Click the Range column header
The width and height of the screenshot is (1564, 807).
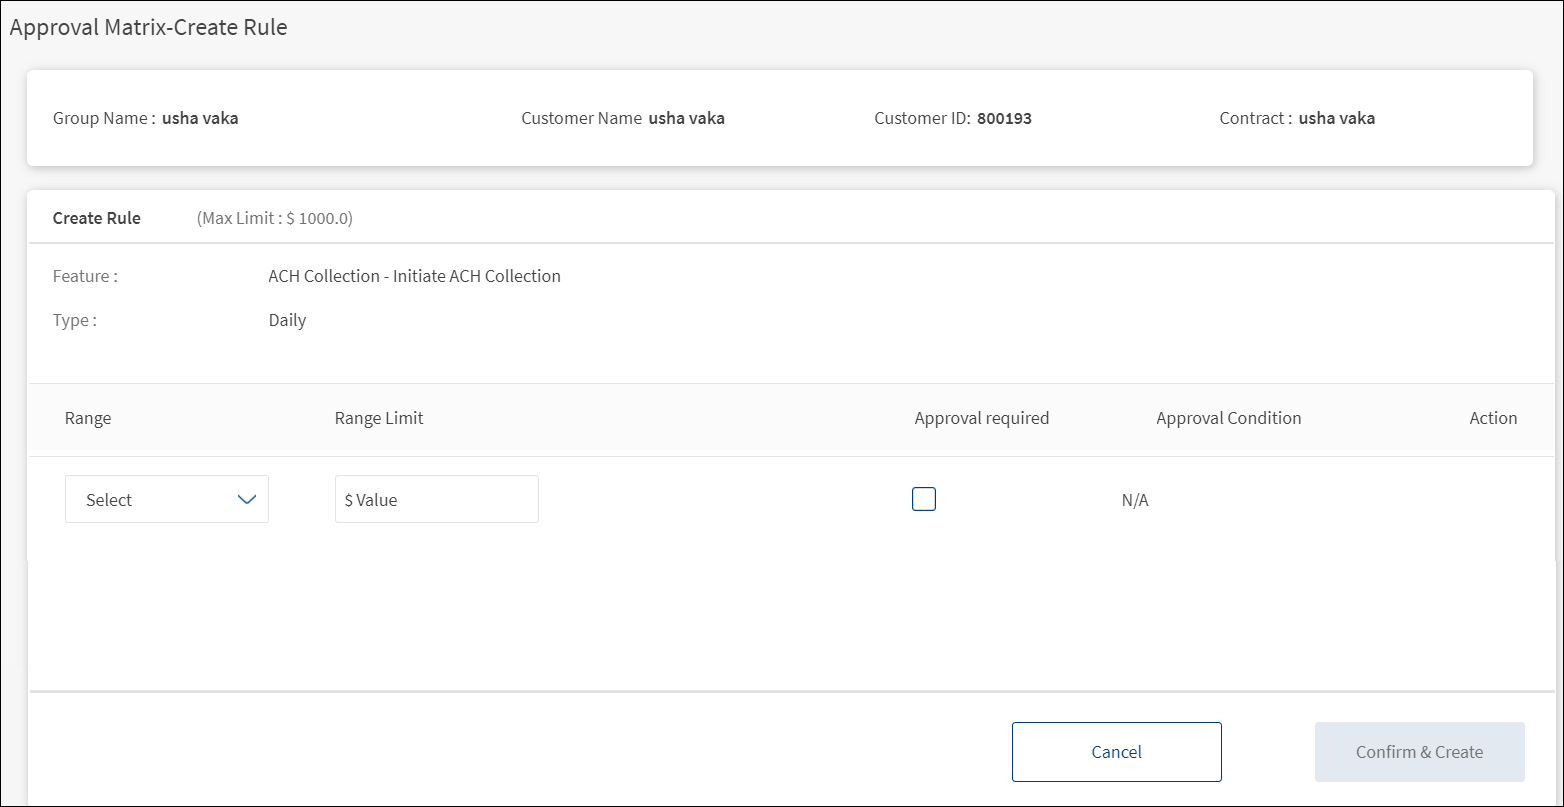(88, 418)
